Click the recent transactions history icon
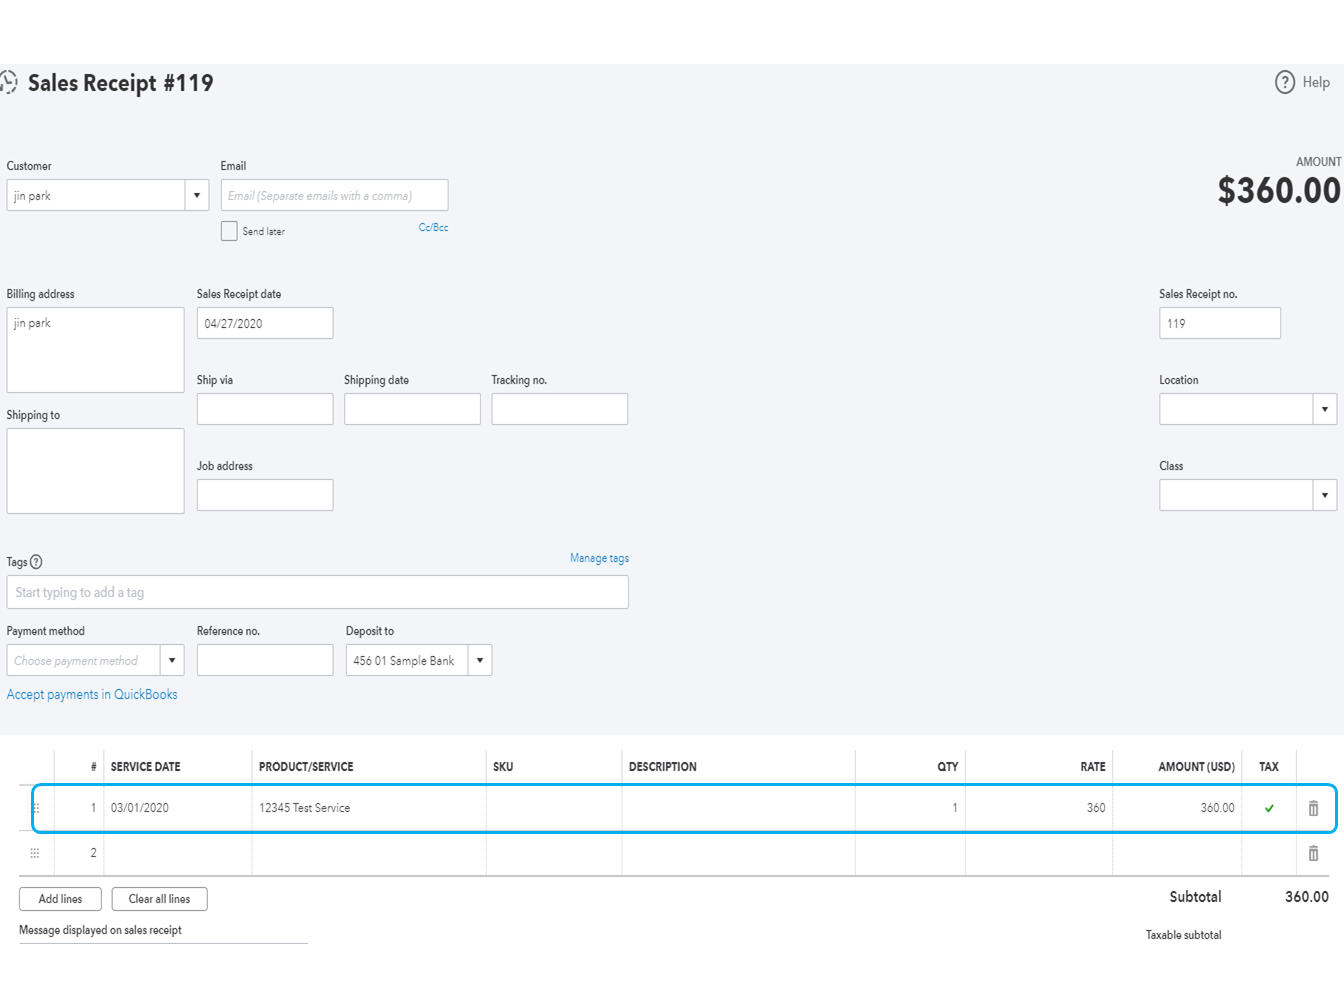This screenshot has height=1008, width=1344. pos(9,83)
